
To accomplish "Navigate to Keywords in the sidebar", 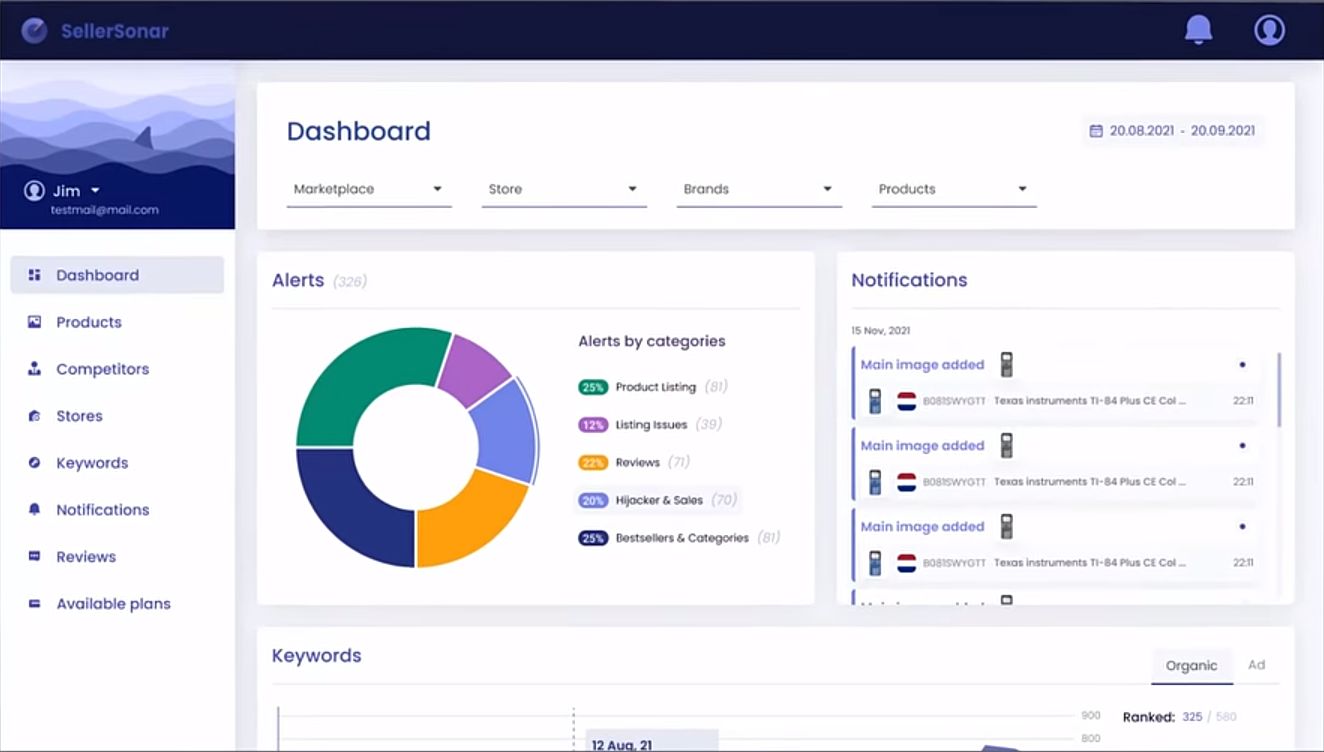I will [x=92, y=463].
